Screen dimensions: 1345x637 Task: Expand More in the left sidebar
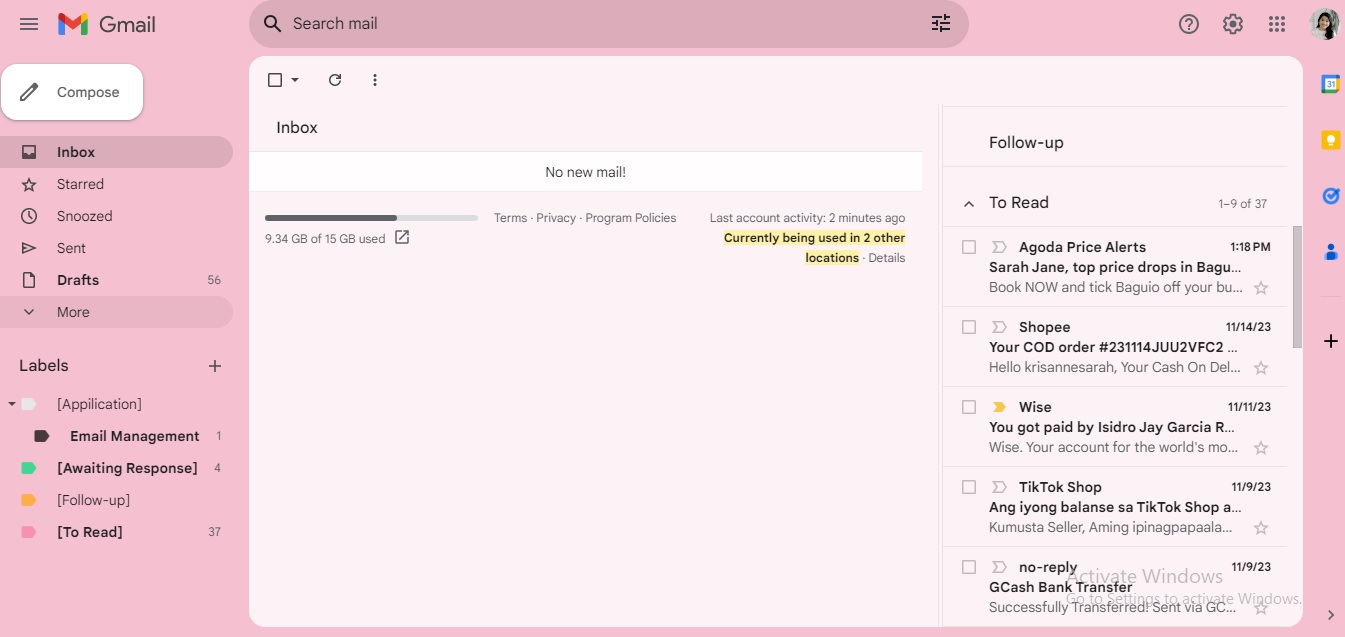tap(116, 312)
